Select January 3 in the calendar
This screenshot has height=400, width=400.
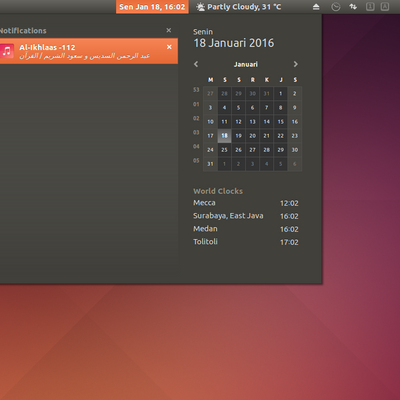(x=210, y=108)
